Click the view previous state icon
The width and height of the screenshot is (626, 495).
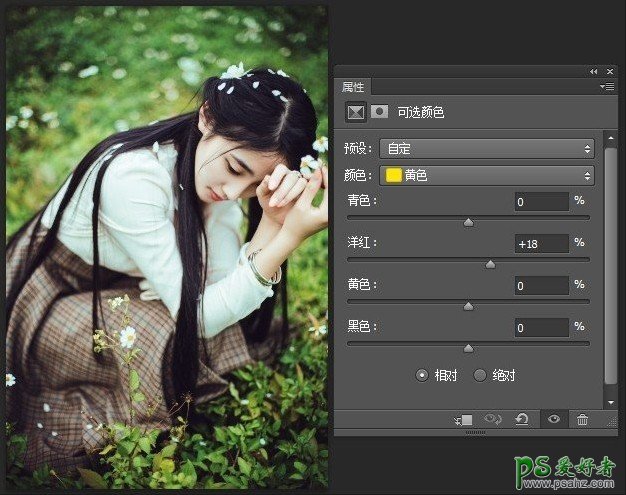[x=493, y=420]
